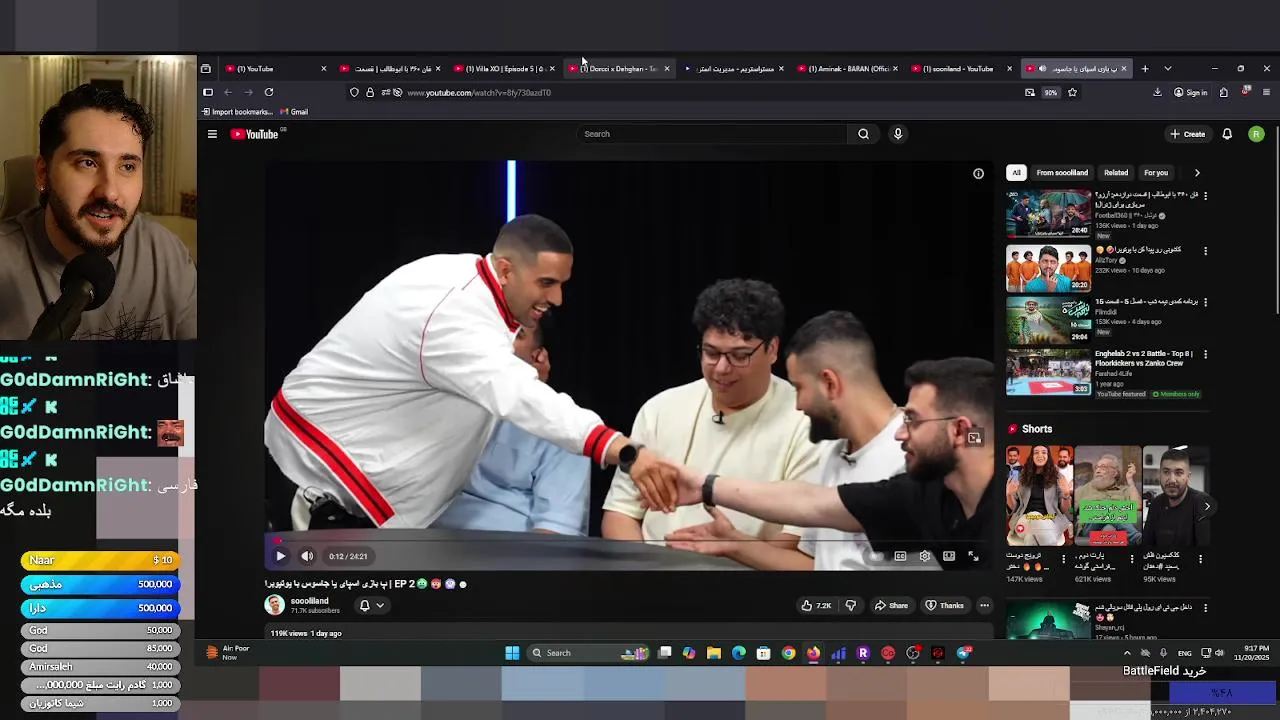Play the video with the player button

pos(280,556)
